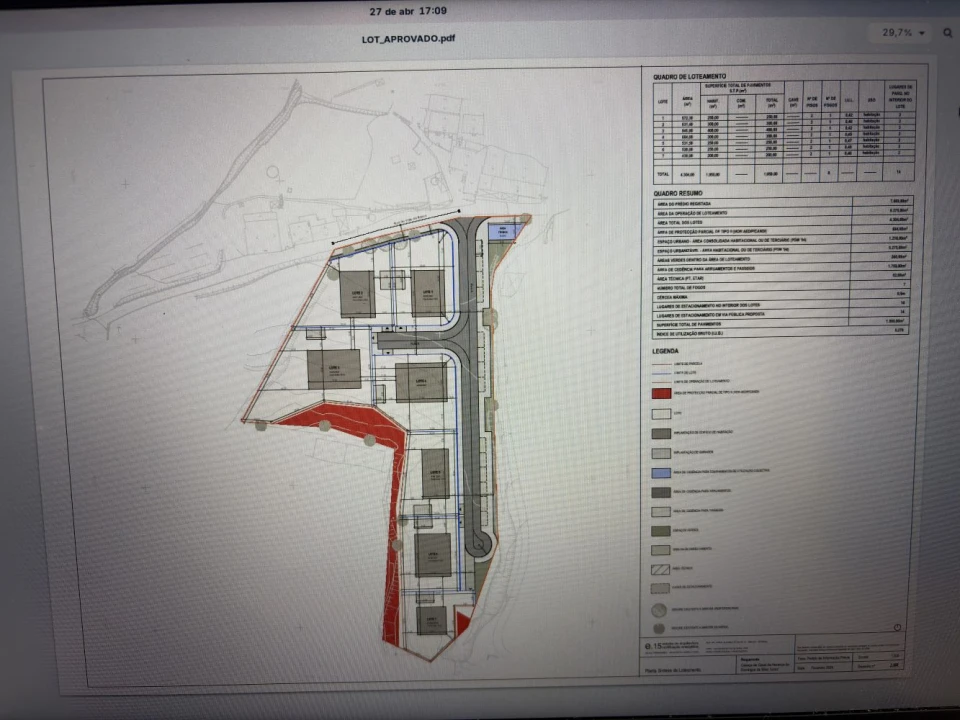This screenshot has height=720, width=960.
Task: Click the light circle tree symbol in legend
Action: pyautogui.click(x=659, y=608)
